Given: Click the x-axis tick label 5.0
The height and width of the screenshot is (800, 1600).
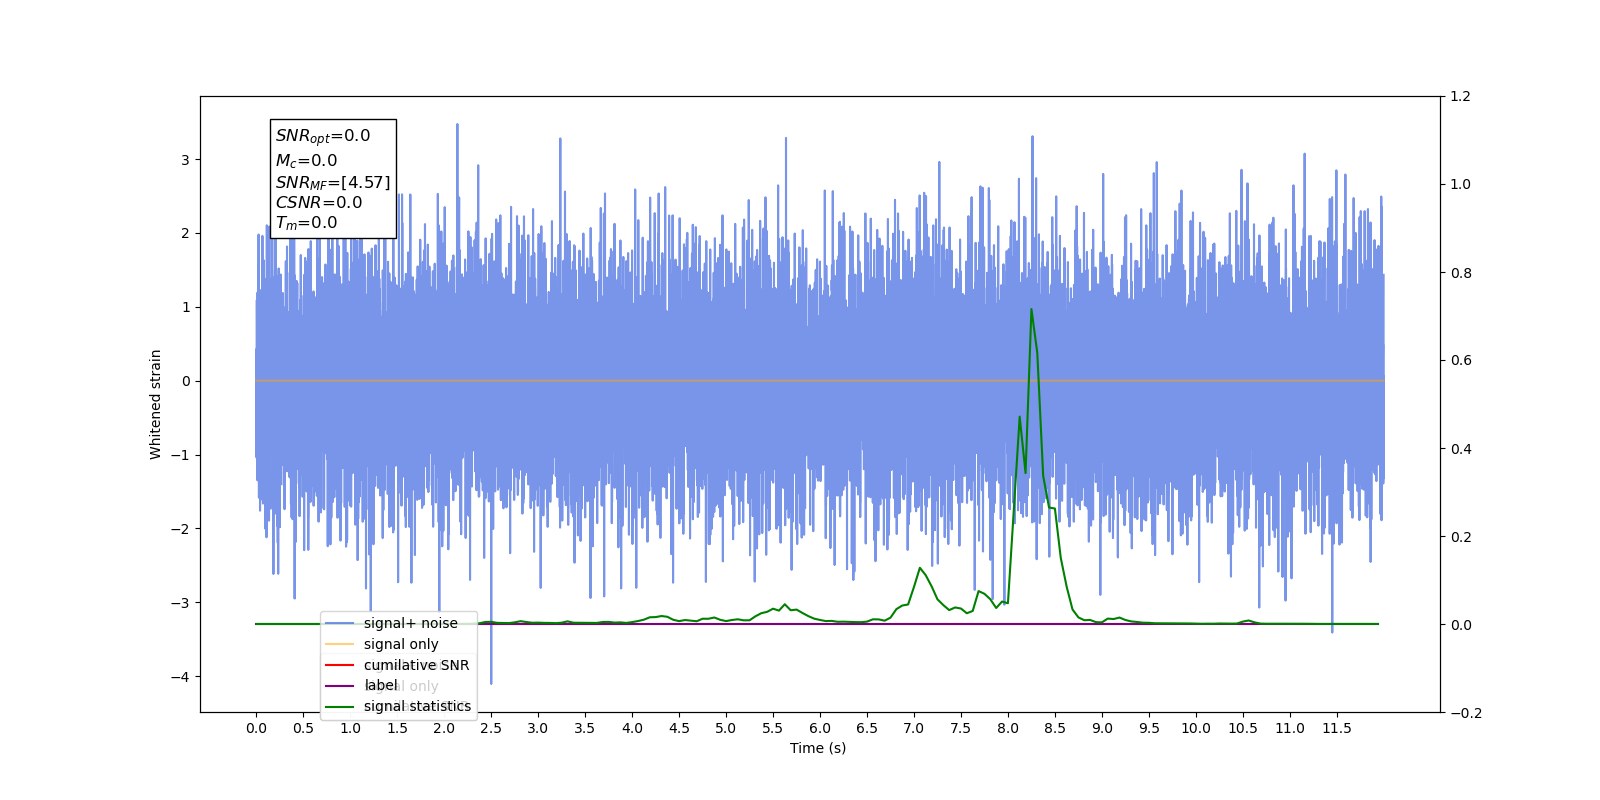Looking at the screenshot, I should tap(726, 728).
